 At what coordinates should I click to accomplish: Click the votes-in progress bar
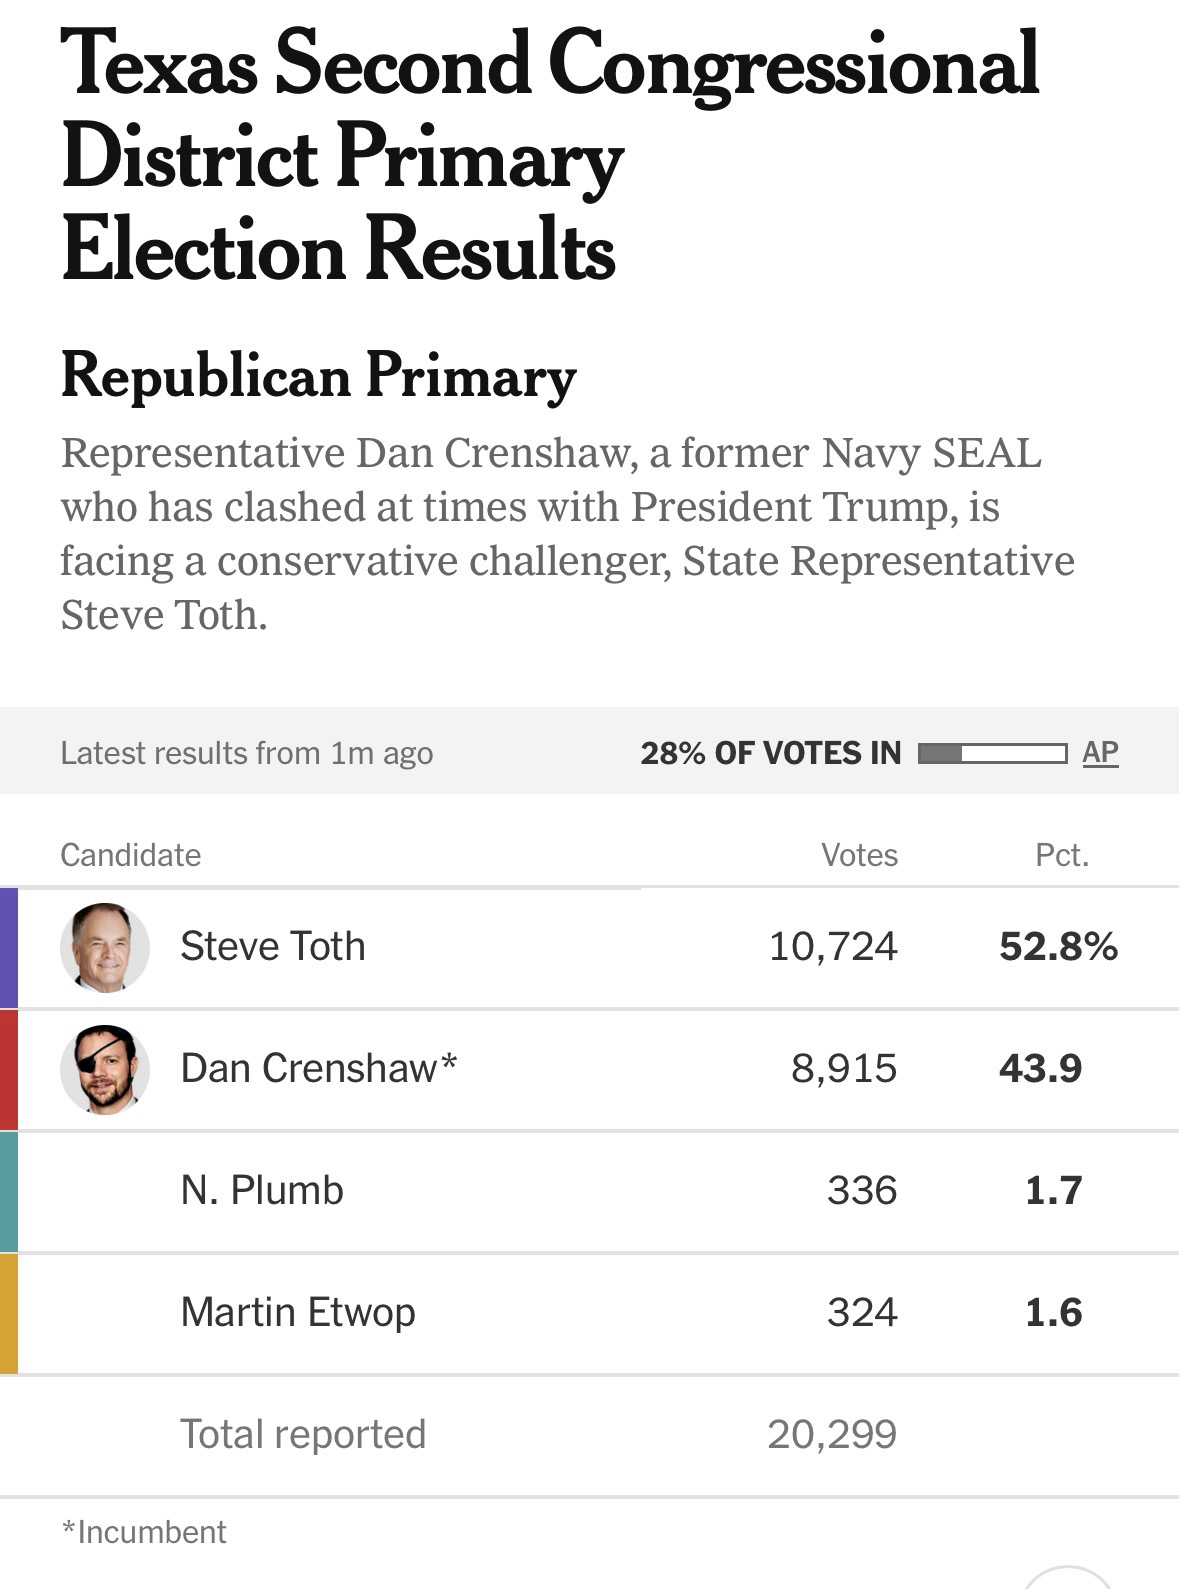click(991, 753)
